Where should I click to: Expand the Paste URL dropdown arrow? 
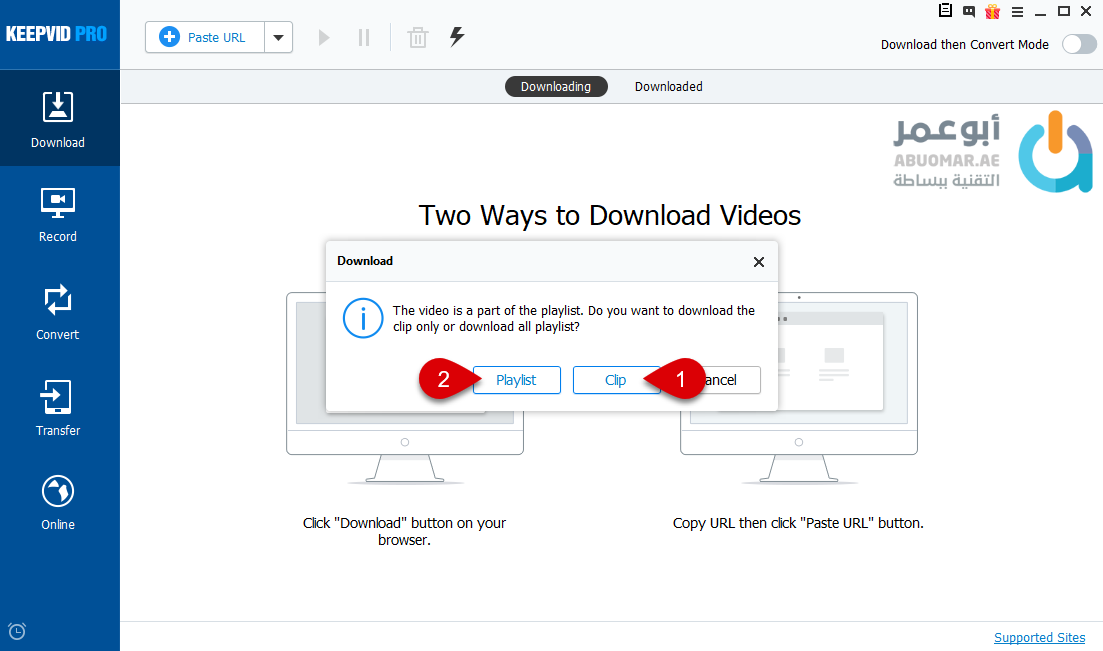tap(278, 38)
